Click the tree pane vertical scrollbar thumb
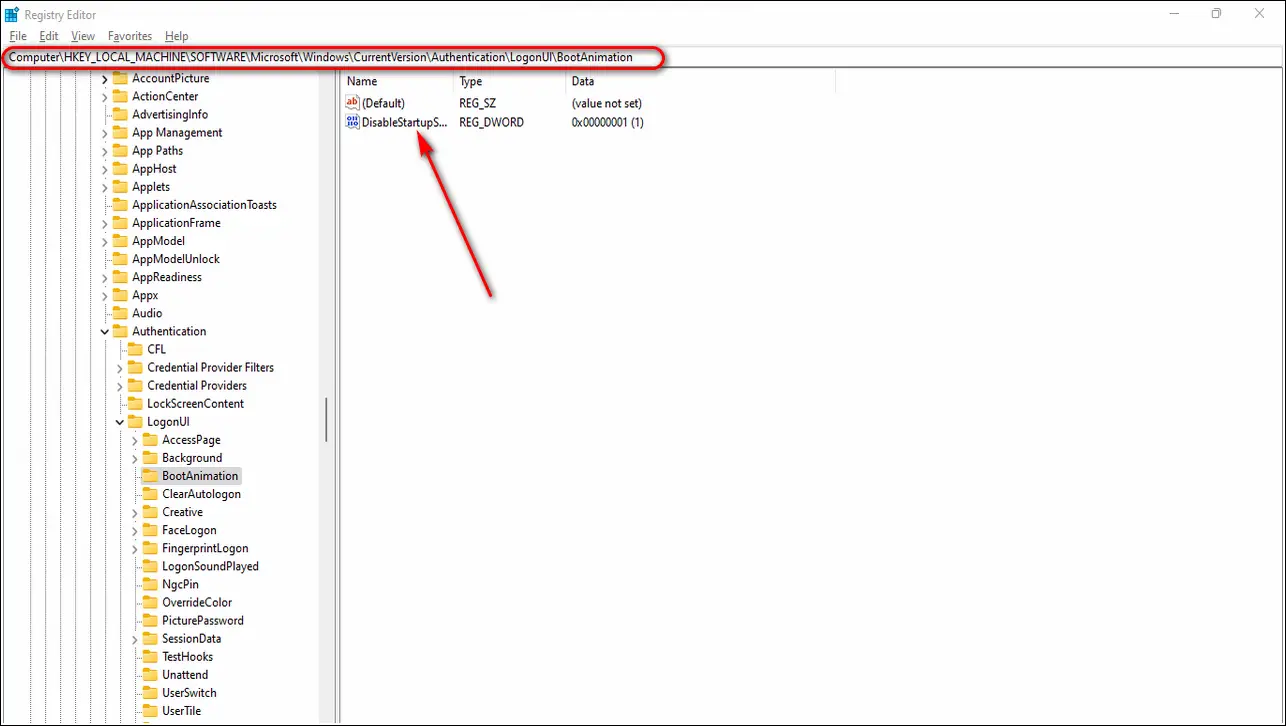 (326, 420)
